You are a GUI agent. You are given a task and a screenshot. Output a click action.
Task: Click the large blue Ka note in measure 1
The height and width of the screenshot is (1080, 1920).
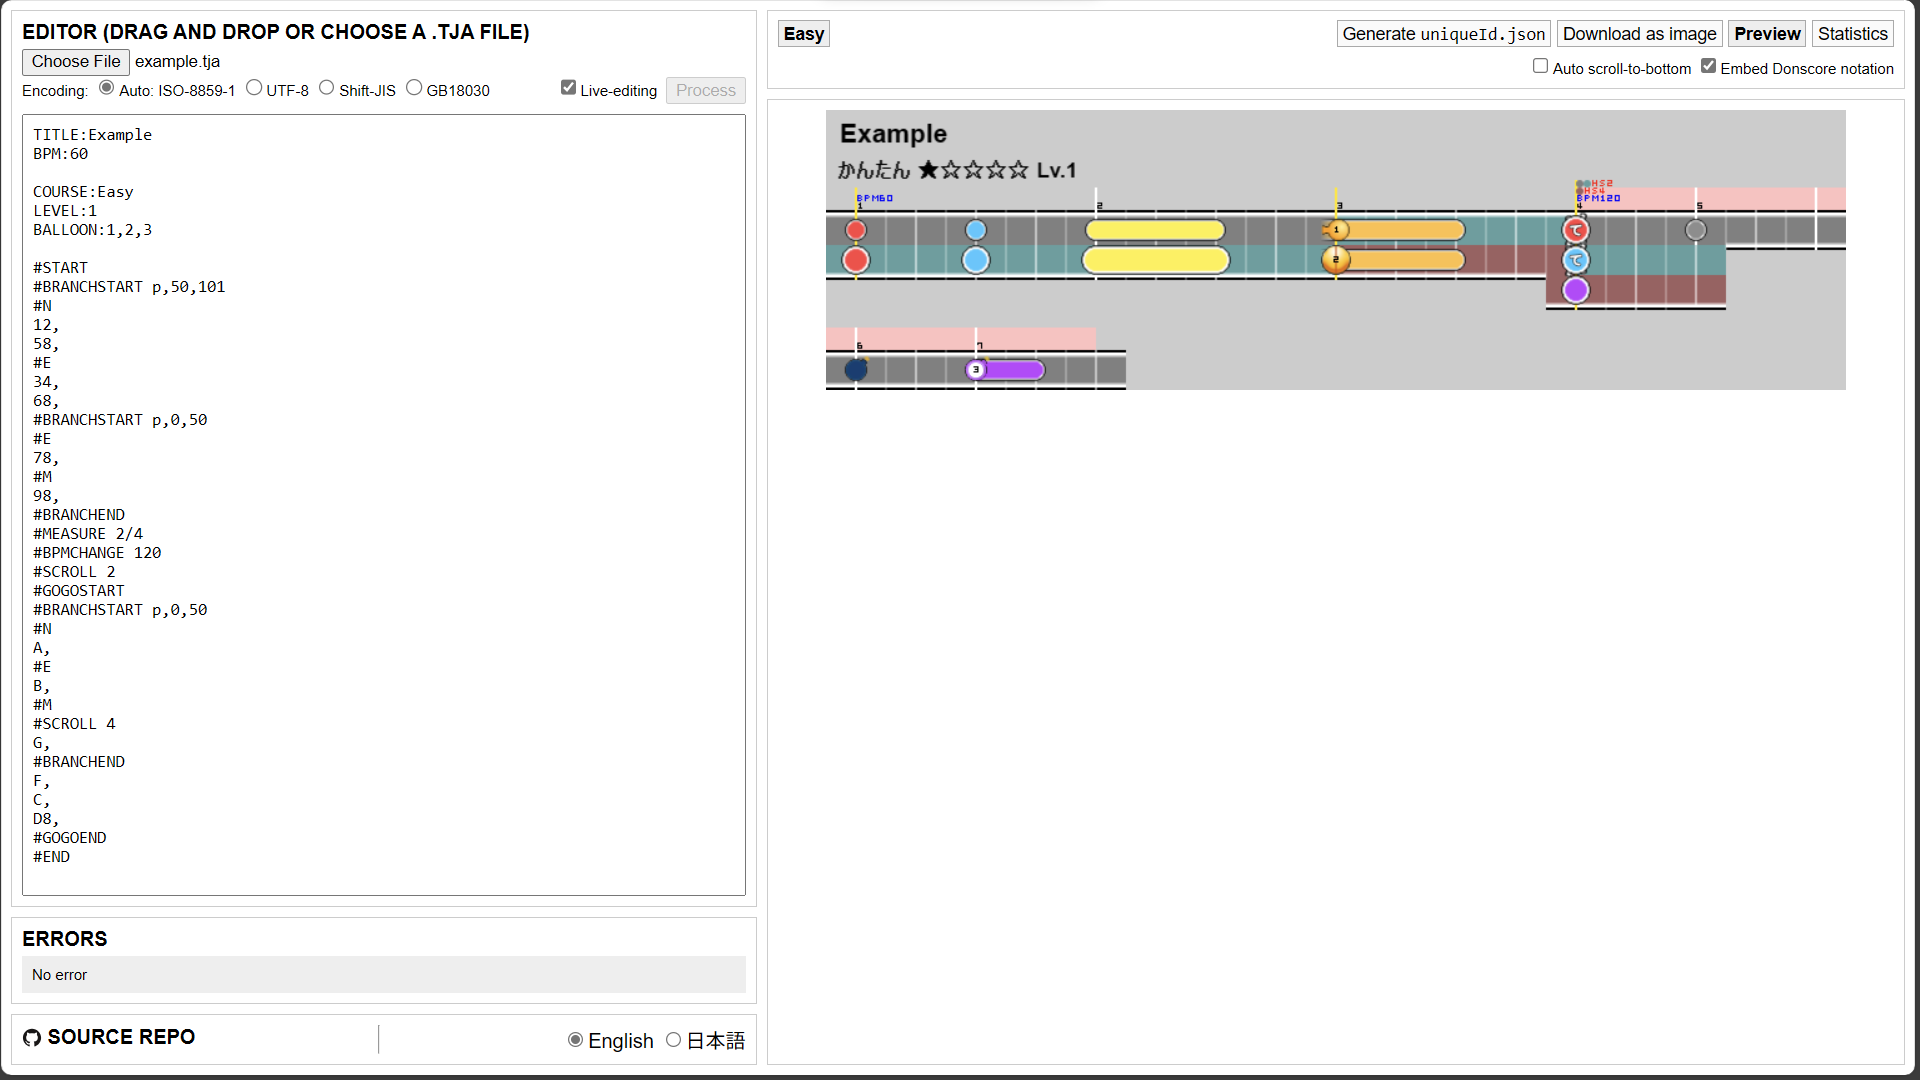point(976,261)
